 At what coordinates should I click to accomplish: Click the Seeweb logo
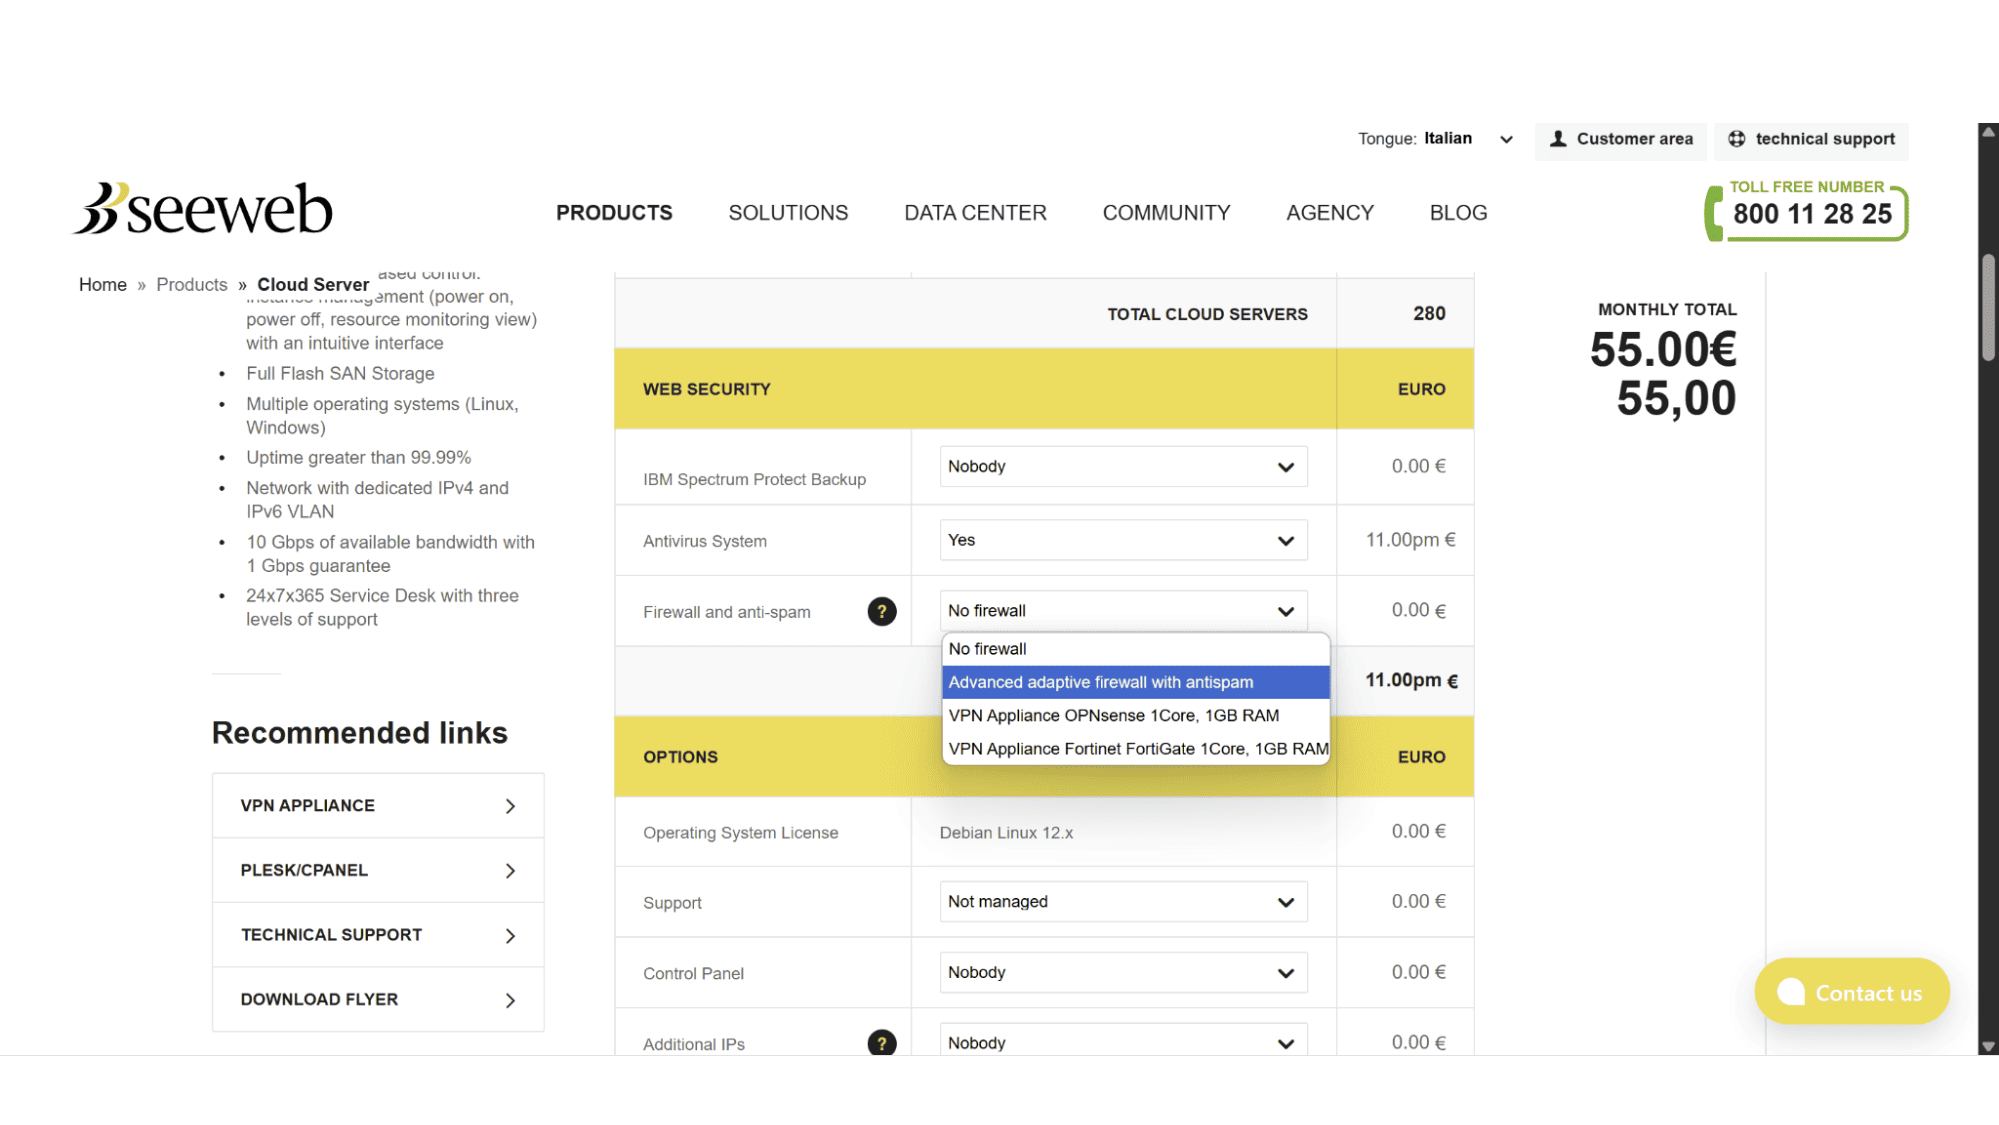tap(203, 209)
